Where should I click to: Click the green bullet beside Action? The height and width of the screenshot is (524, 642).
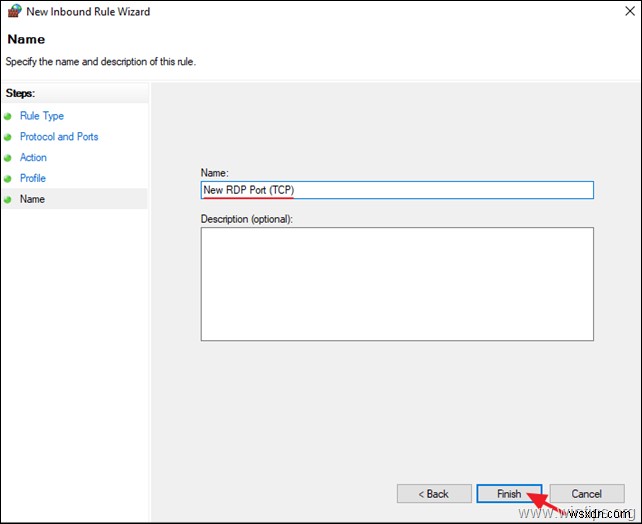[8, 158]
